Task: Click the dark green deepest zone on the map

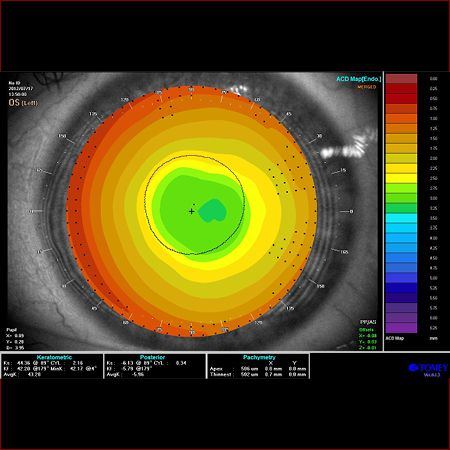Action: coord(213,211)
